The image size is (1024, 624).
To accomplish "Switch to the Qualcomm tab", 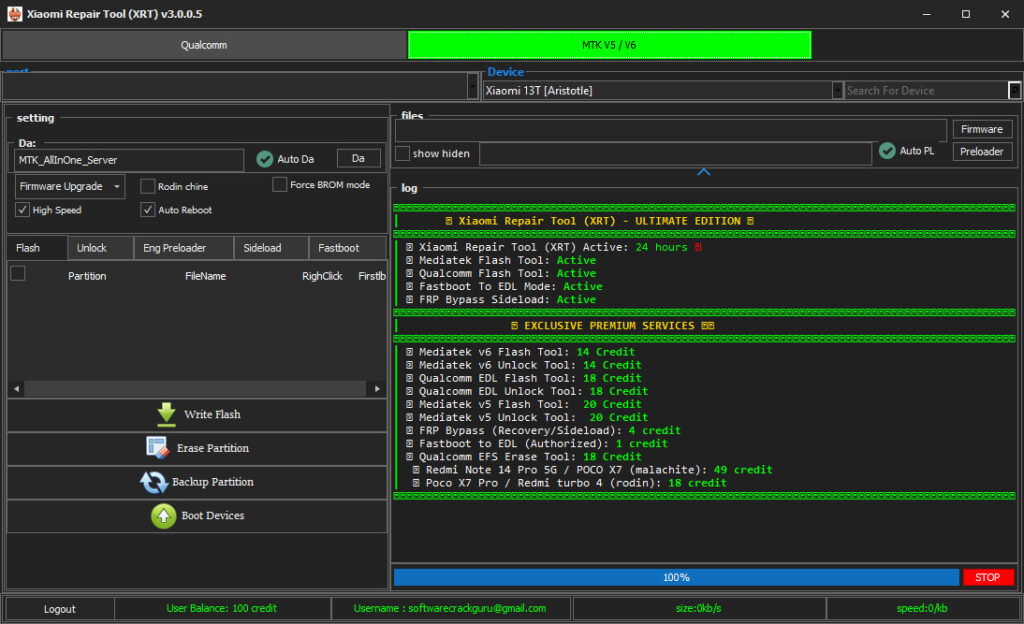I will [x=204, y=45].
